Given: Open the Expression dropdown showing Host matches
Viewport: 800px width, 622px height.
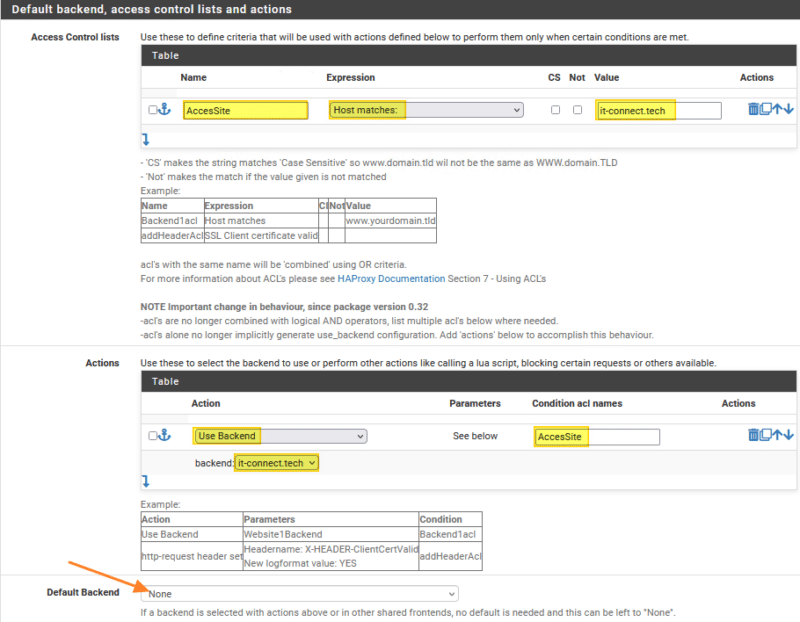Looking at the screenshot, I should pos(426,110).
